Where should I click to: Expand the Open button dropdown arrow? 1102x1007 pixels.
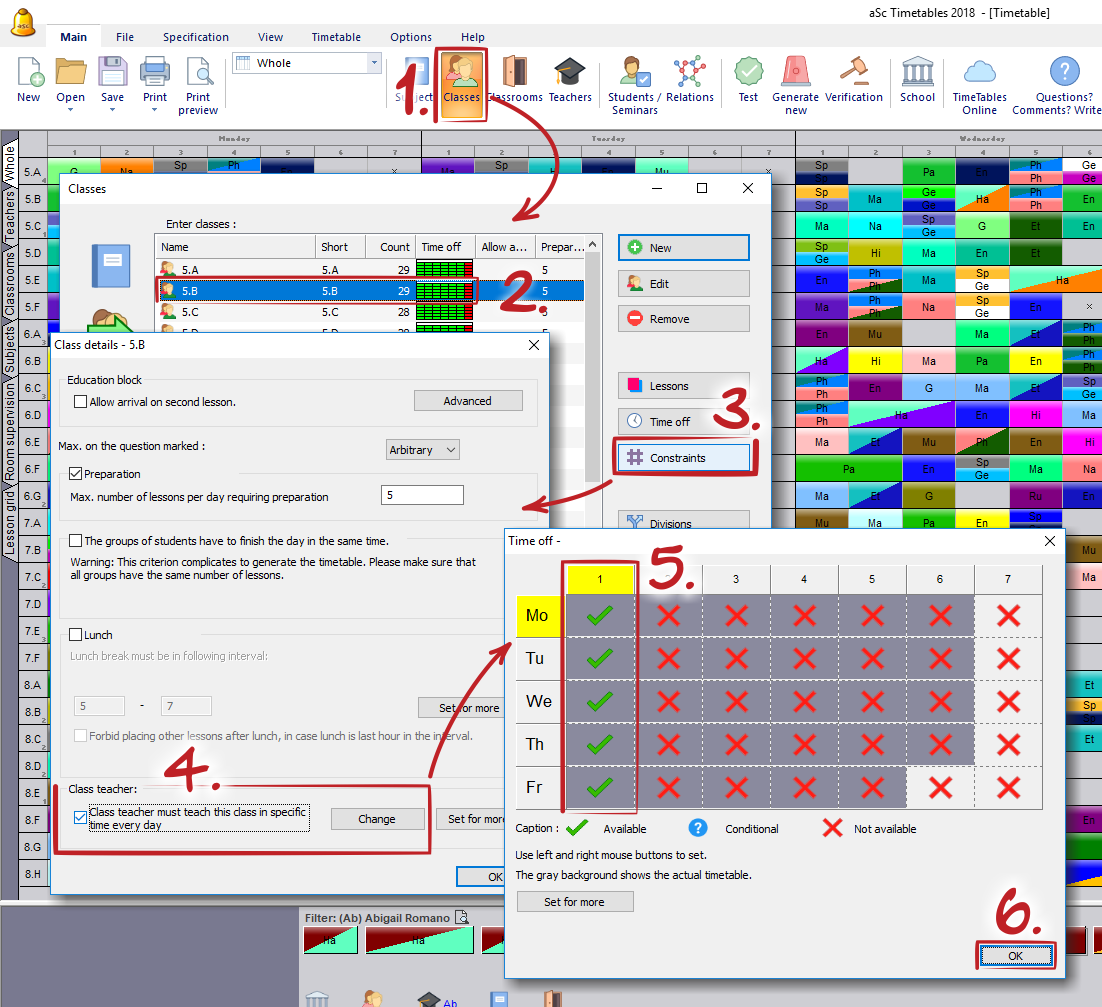point(70,110)
